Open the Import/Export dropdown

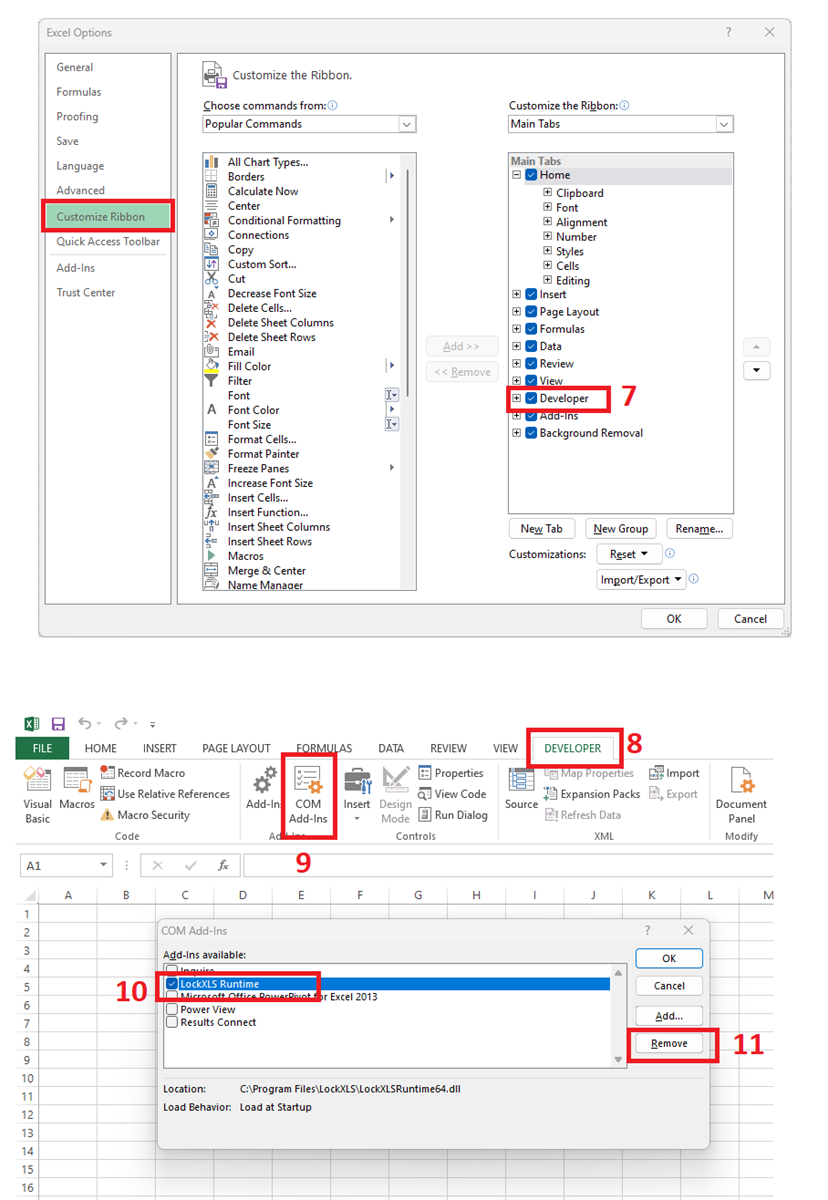(x=641, y=580)
